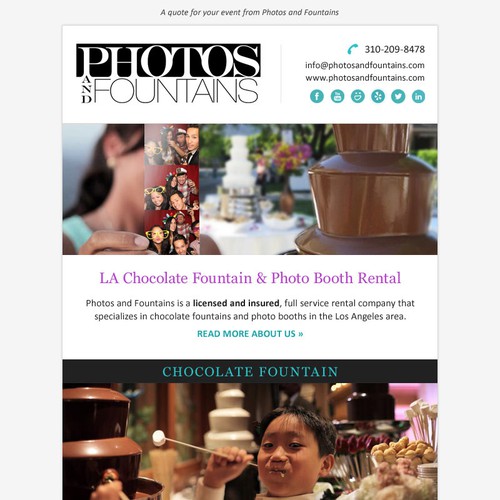Click the Photos and Fountains logo
This screenshot has height=500, width=500.
tap(169, 73)
